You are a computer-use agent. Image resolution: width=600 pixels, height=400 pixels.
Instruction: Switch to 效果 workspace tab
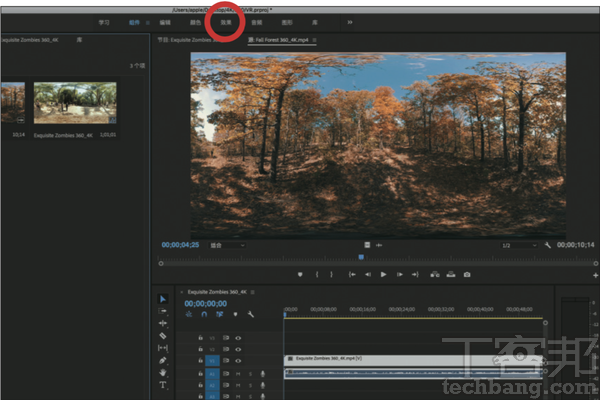pos(226,23)
